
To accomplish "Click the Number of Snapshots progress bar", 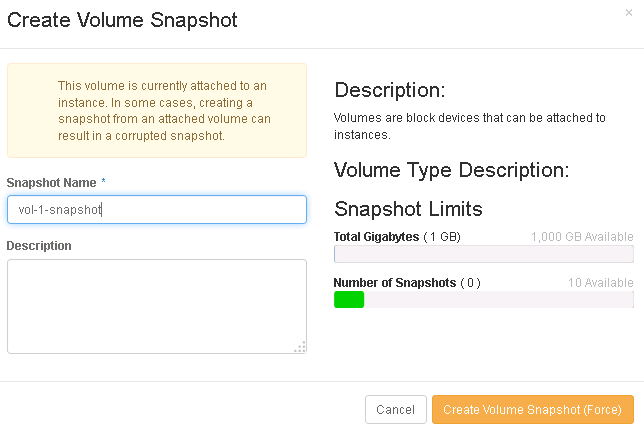I will (483, 300).
